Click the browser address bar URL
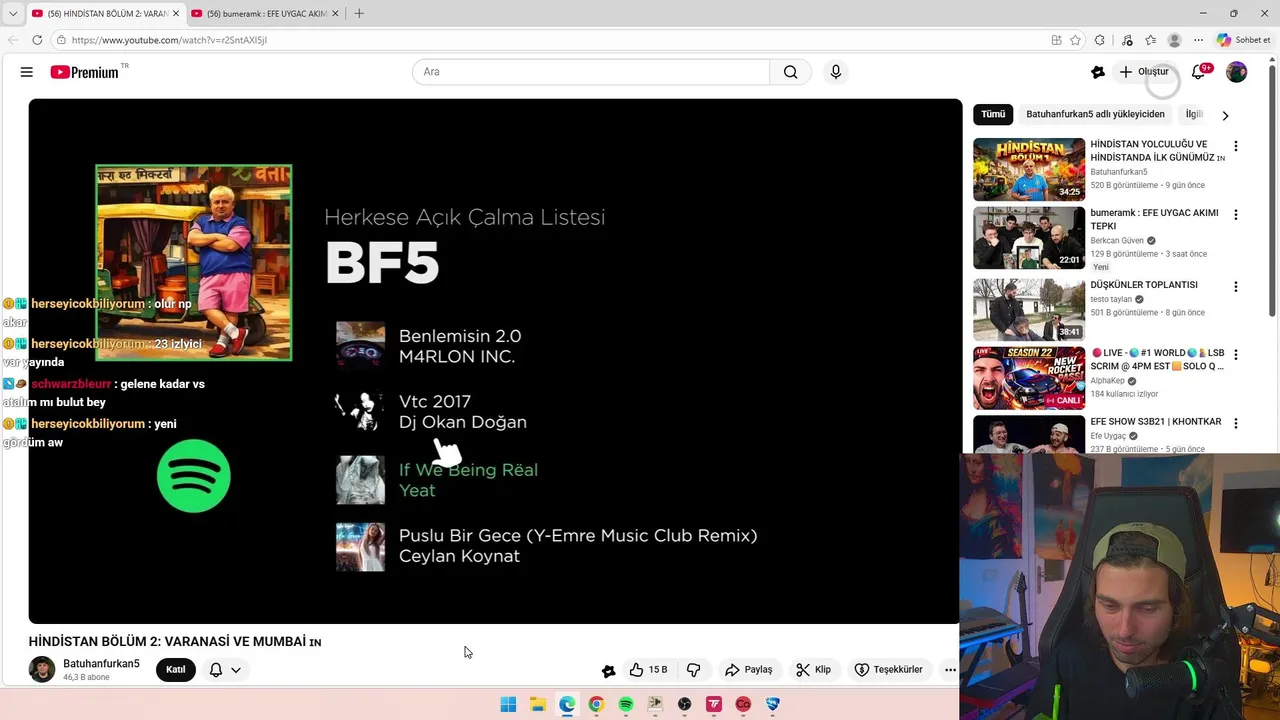This screenshot has height=720, width=1280. (x=169, y=40)
